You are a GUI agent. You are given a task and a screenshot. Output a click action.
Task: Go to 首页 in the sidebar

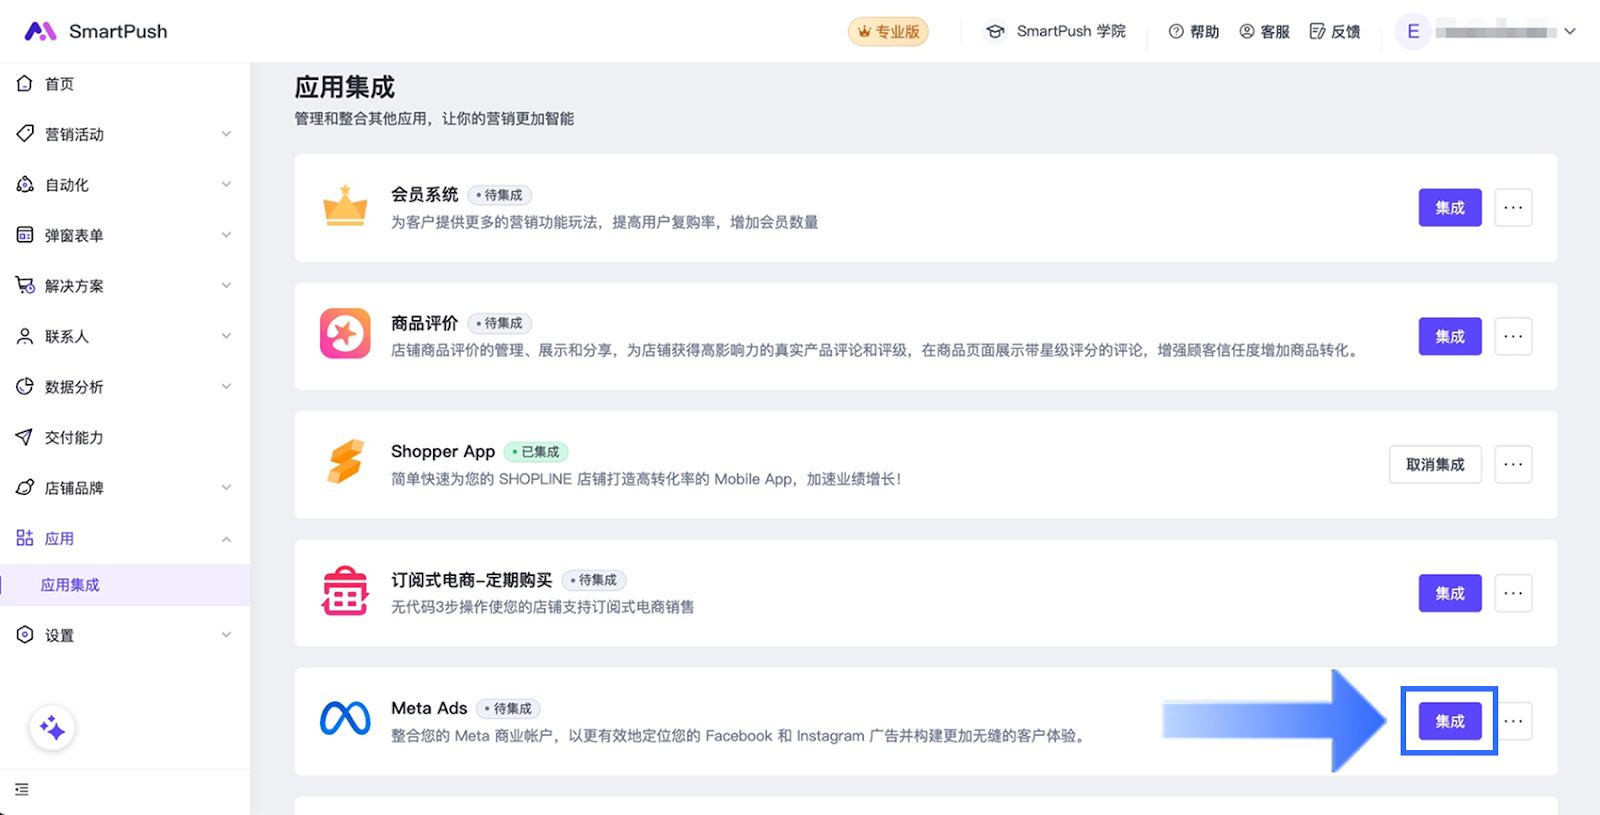[59, 84]
